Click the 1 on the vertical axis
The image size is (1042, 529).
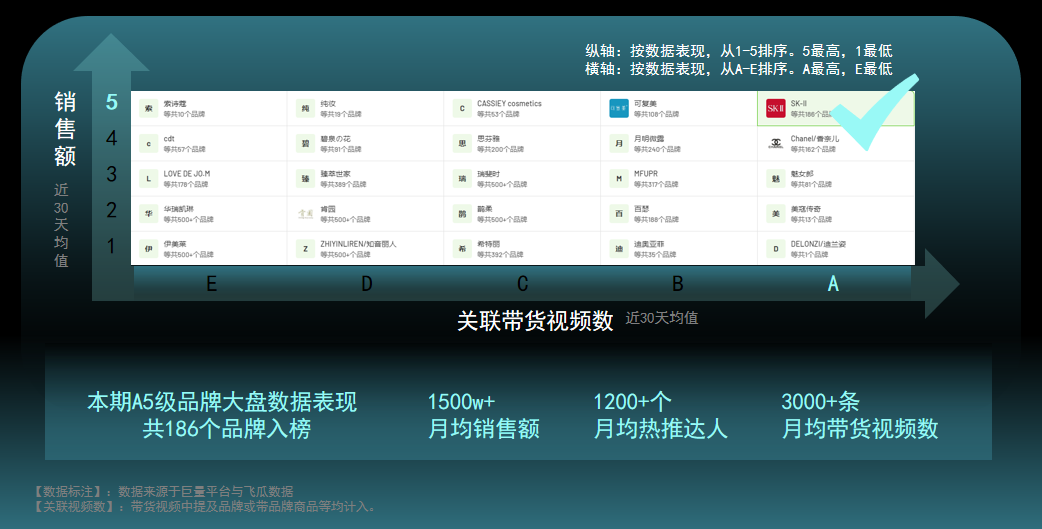(x=112, y=246)
